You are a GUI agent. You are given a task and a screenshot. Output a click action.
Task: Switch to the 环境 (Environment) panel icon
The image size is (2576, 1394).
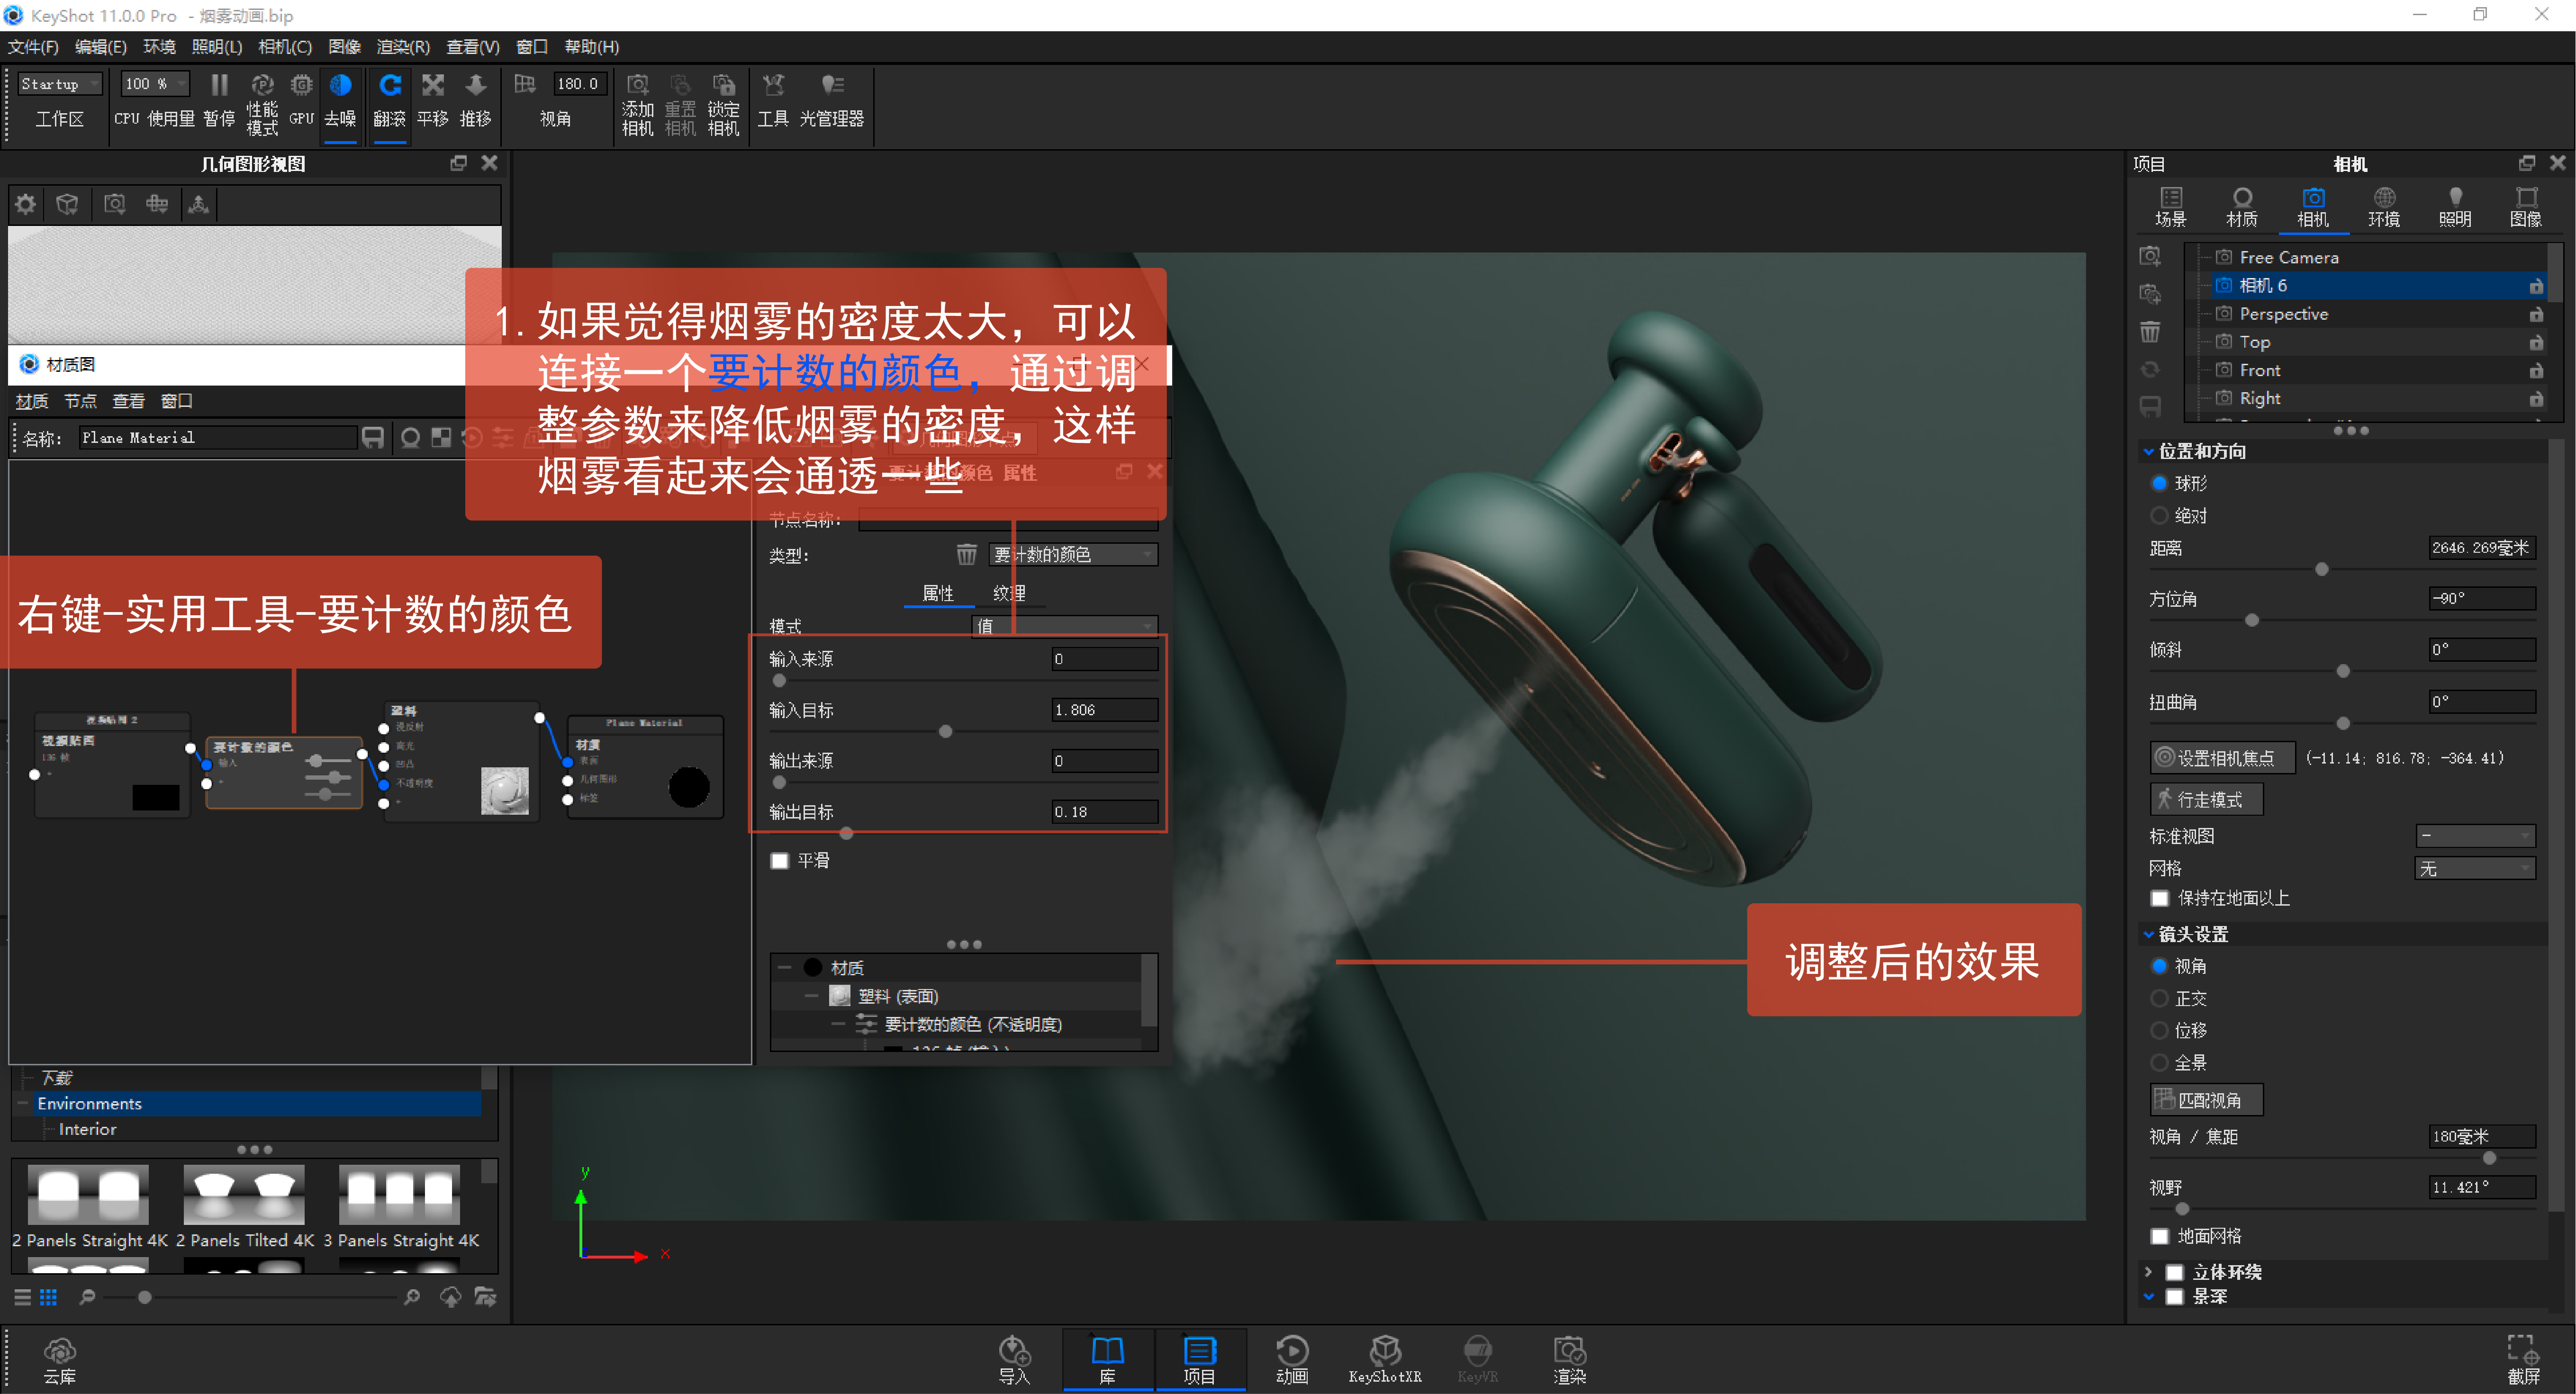click(2384, 206)
